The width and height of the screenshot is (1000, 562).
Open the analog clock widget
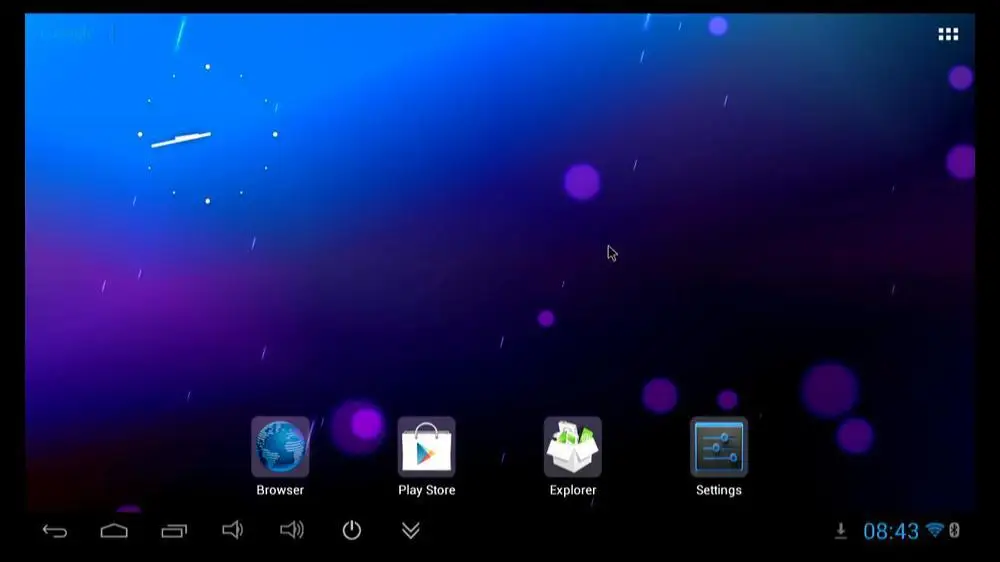point(207,134)
